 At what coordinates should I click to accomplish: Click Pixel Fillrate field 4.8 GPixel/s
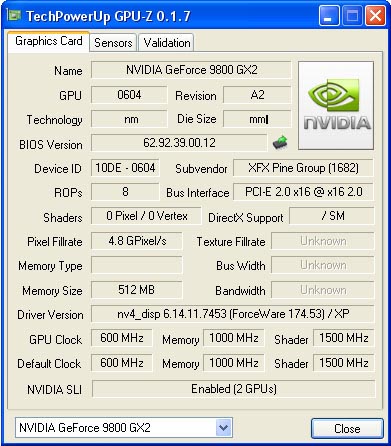point(137,241)
